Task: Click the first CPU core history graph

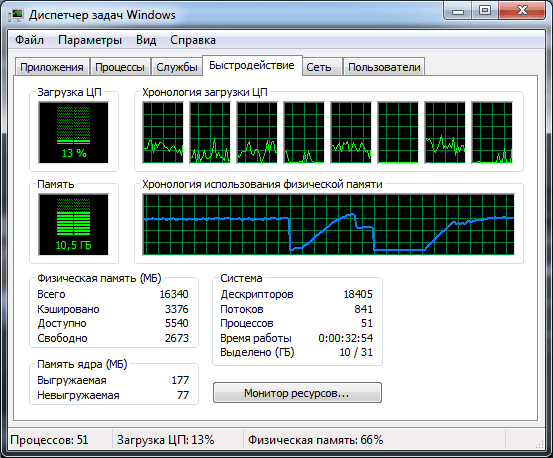Action: coord(163,133)
